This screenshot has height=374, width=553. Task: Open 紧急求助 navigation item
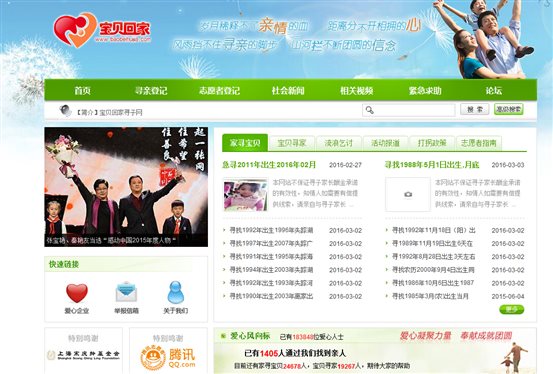pos(425,91)
